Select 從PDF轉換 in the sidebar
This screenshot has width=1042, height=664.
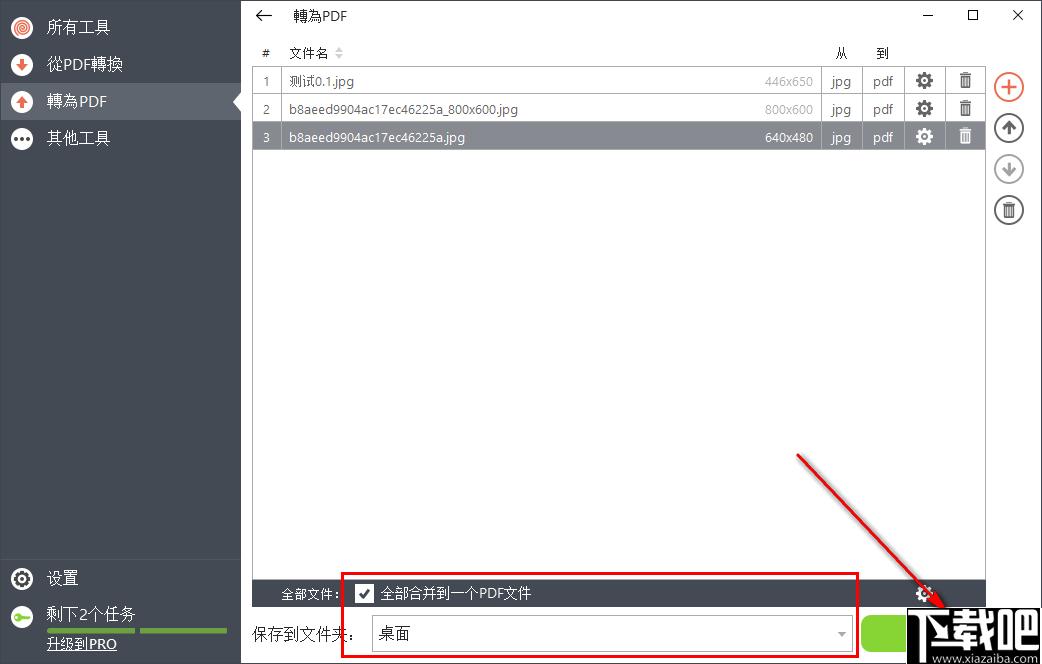tap(120, 64)
